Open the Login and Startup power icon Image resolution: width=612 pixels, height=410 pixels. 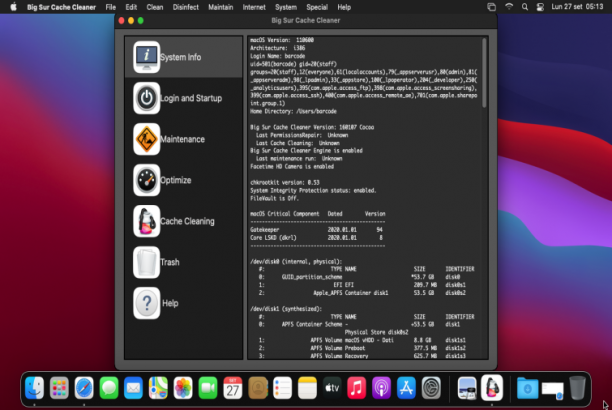[146, 98]
